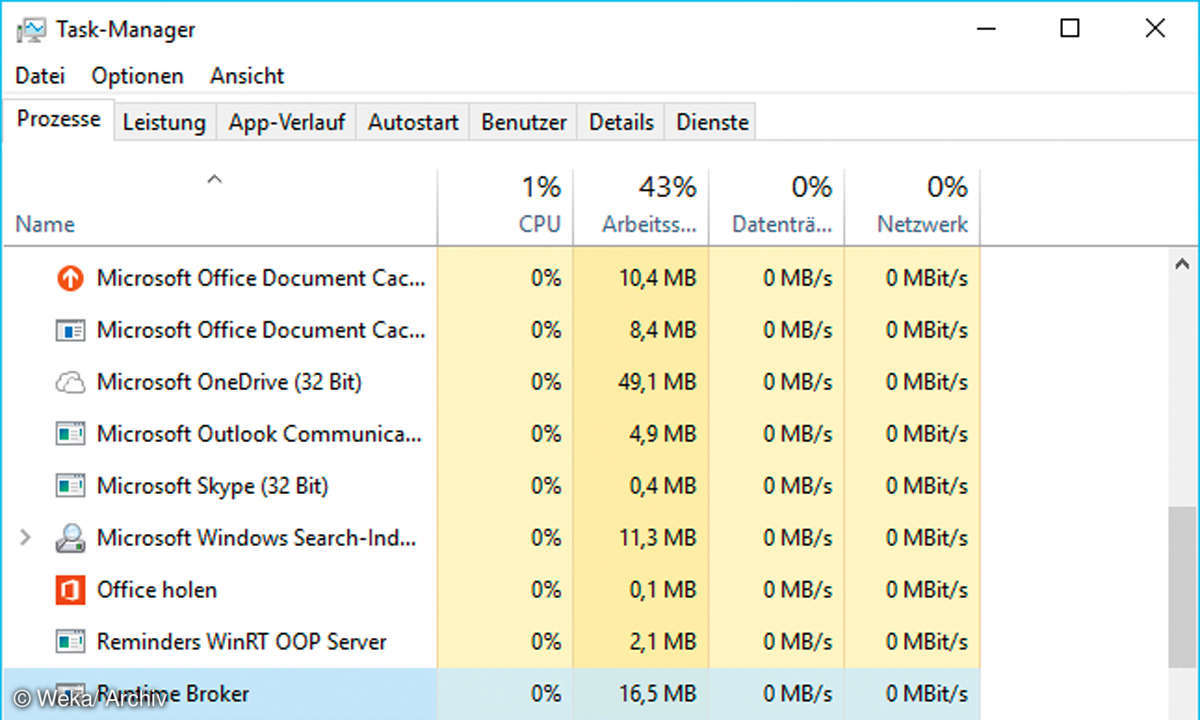1200x720 pixels.
Task: Click the Windows Search-Indexer icon
Action: click(x=69, y=538)
